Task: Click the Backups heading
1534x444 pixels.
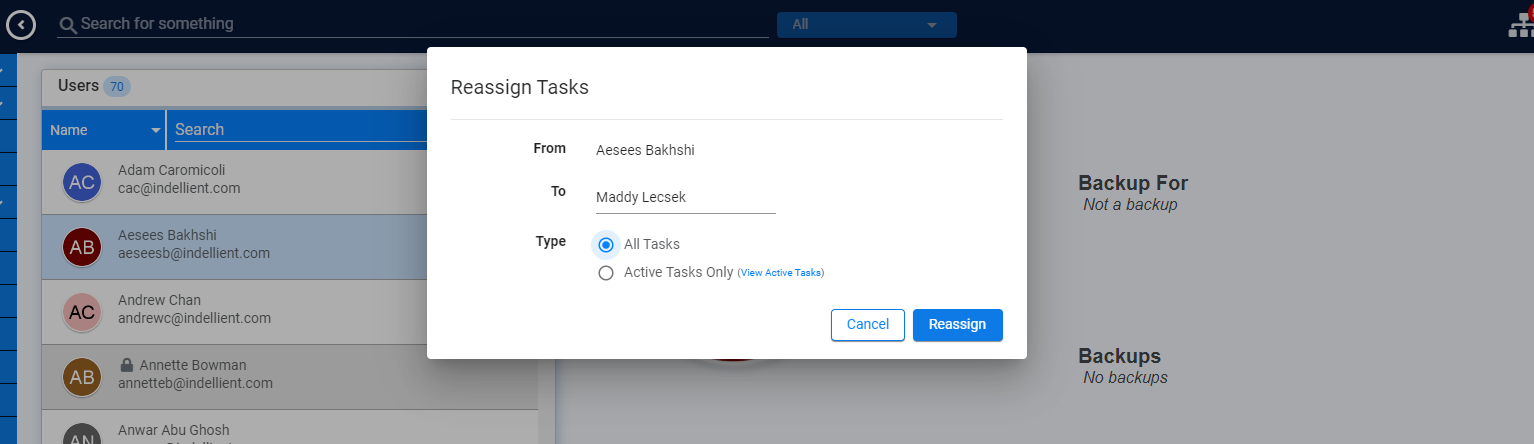Action: click(x=1119, y=356)
